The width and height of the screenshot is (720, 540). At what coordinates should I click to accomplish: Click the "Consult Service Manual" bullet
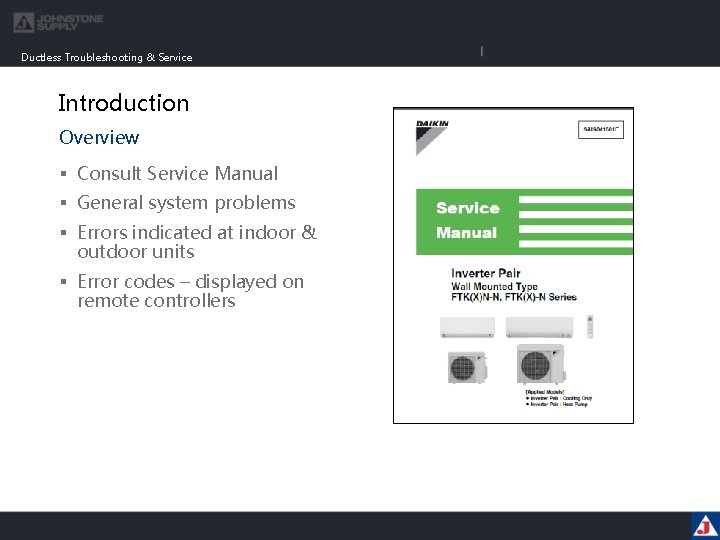click(x=177, y=174)
